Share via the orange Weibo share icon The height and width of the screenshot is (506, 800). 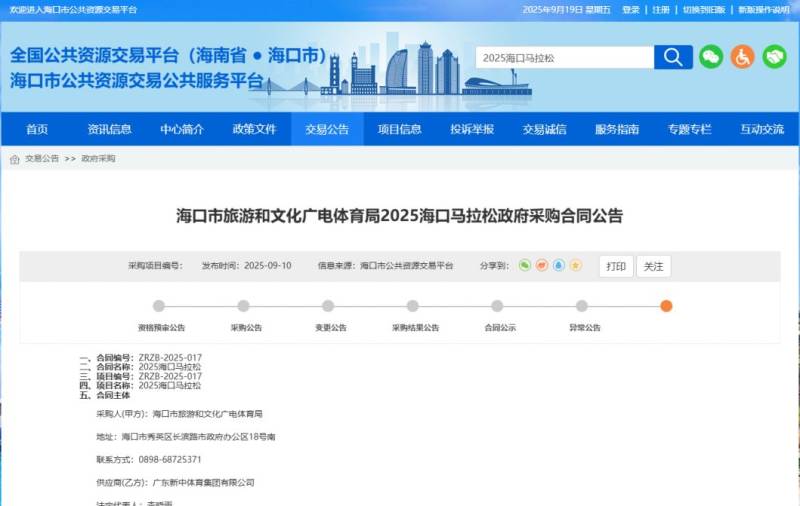pyautogui.click(x=542, y=265)
